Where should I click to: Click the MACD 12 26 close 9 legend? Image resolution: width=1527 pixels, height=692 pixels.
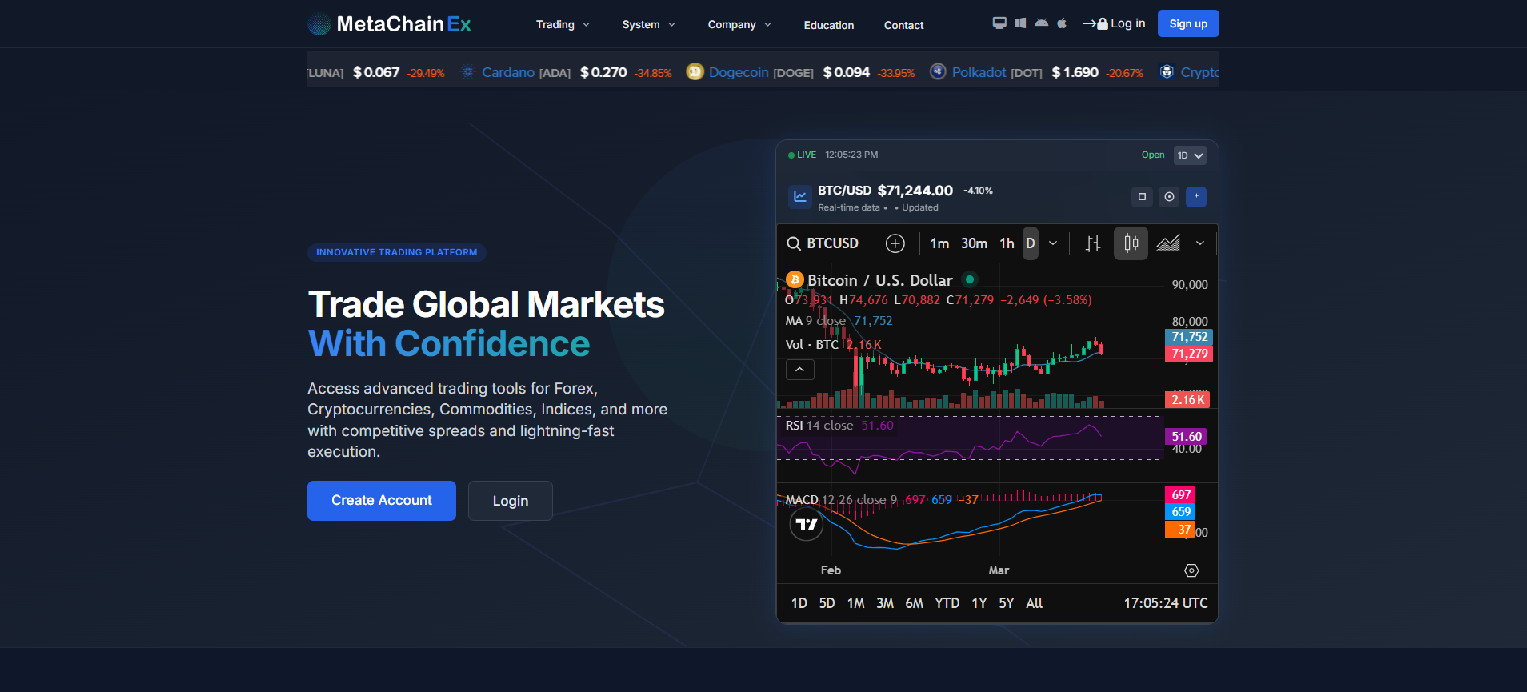841,499
